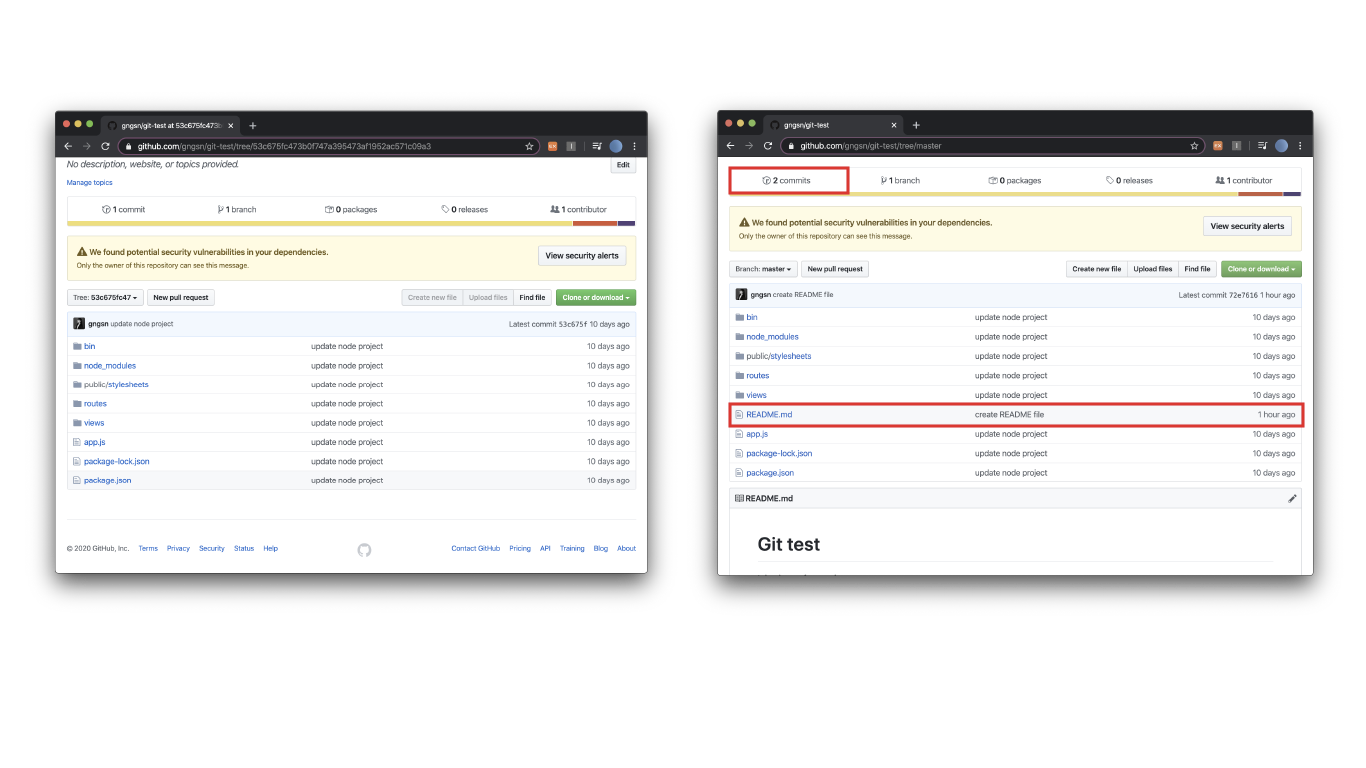
Task: Open Tree: 53c675fc47 dropdown in left window
Action: (x=105, y=297)
